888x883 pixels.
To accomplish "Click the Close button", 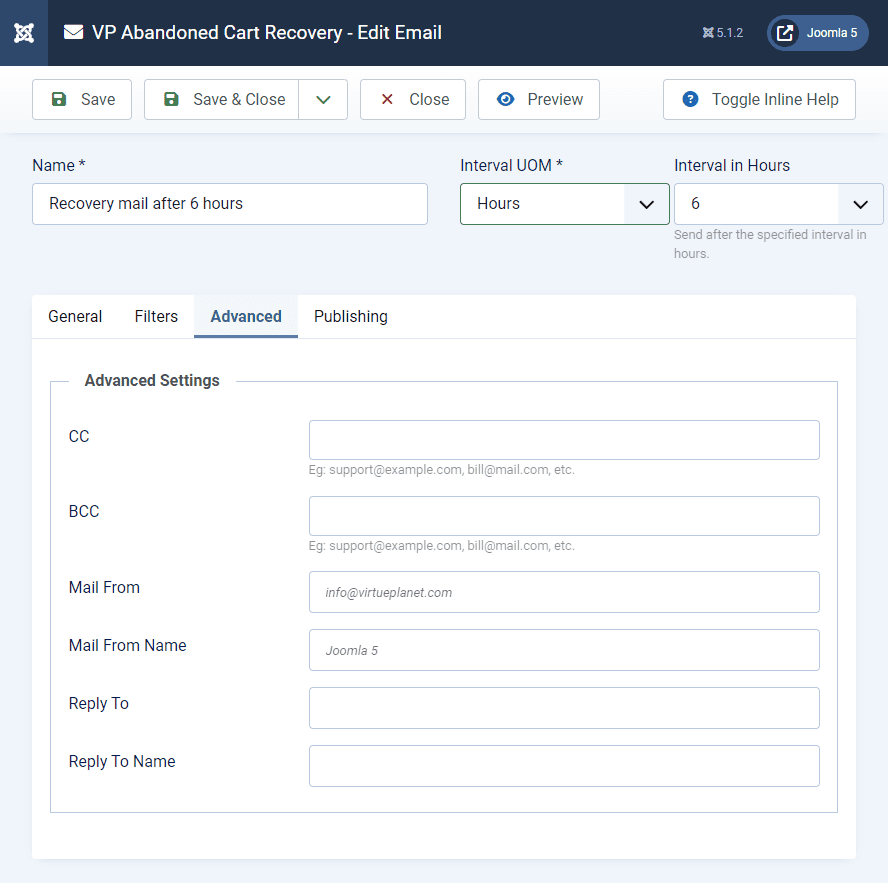I will click(x=413, y=100).
